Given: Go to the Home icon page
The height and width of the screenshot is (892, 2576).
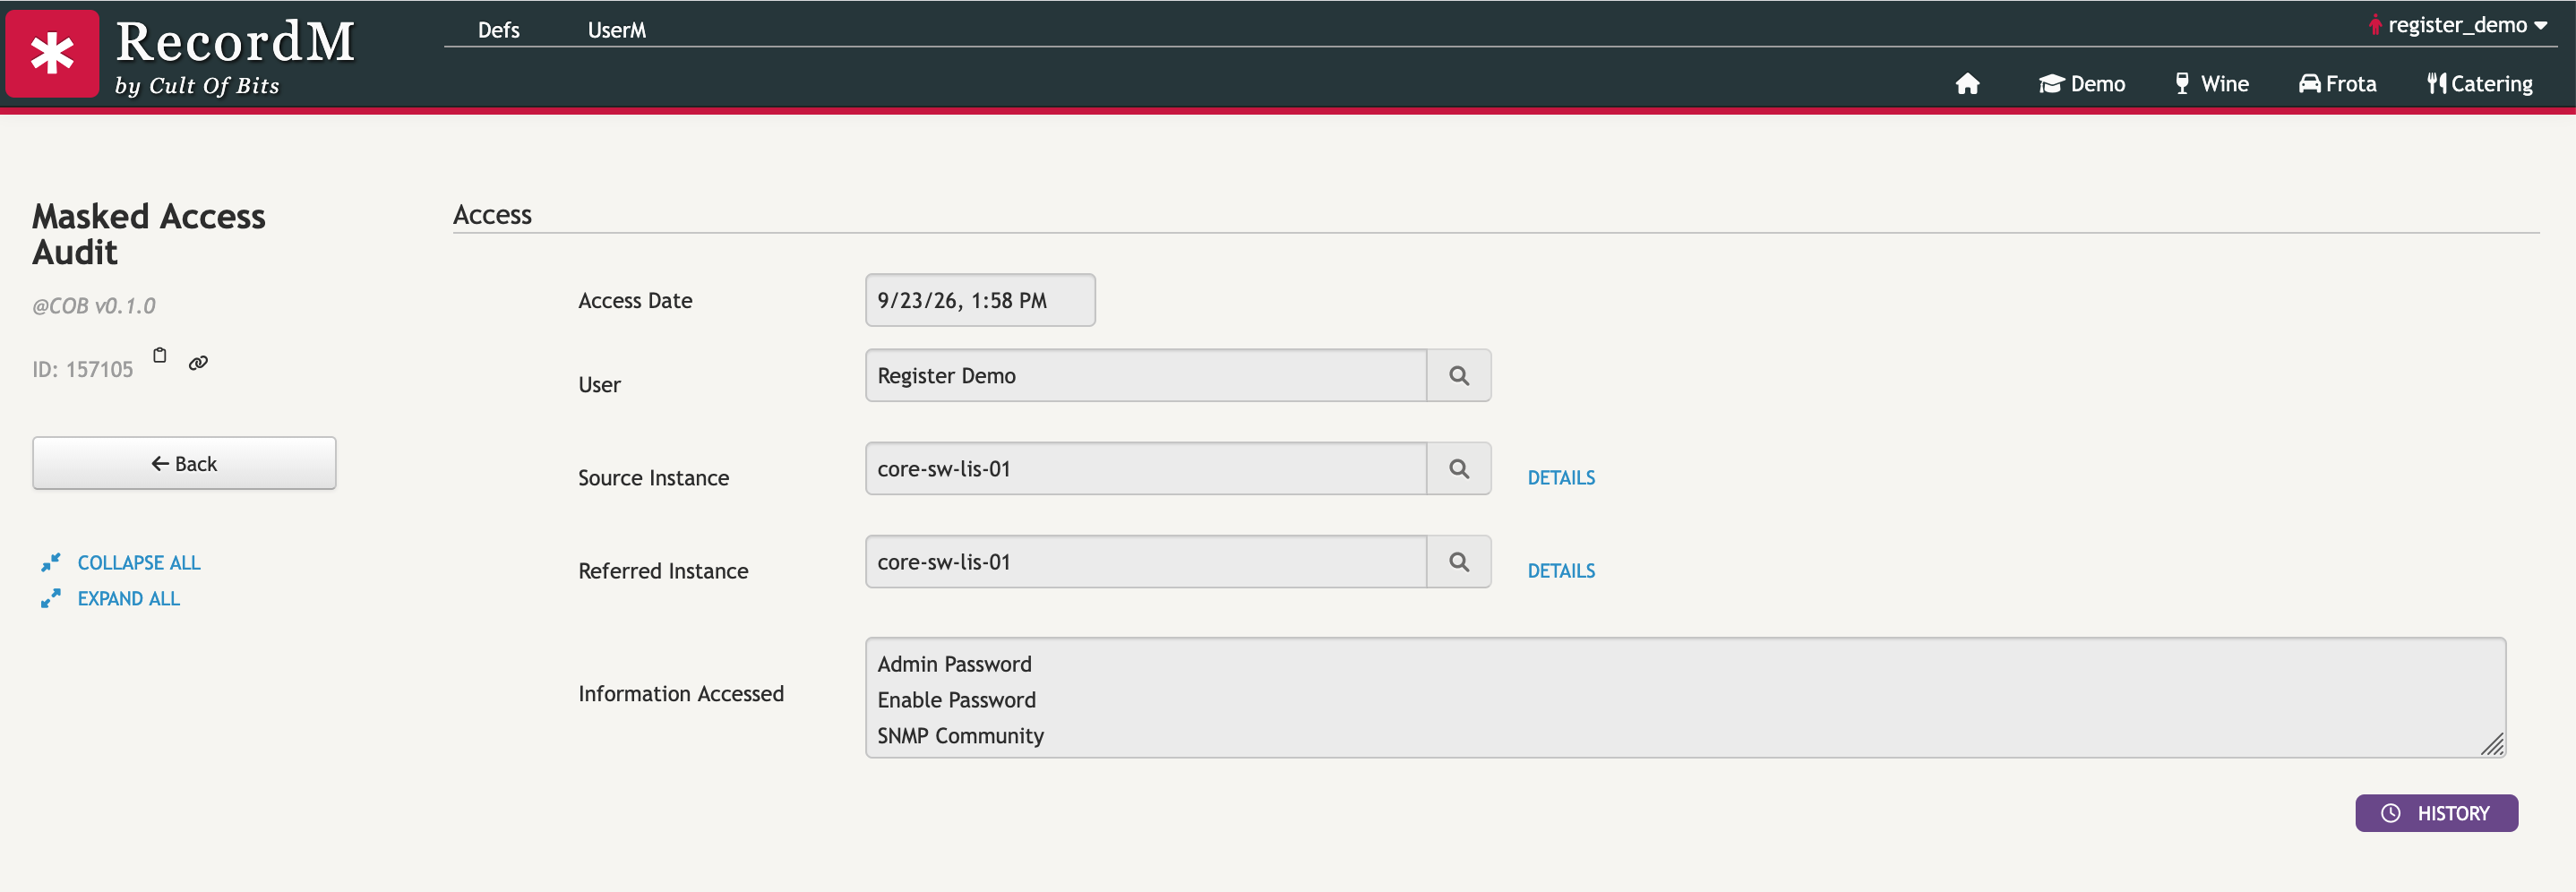Looking at the screenshot, I should click(x=1967, y=84).
